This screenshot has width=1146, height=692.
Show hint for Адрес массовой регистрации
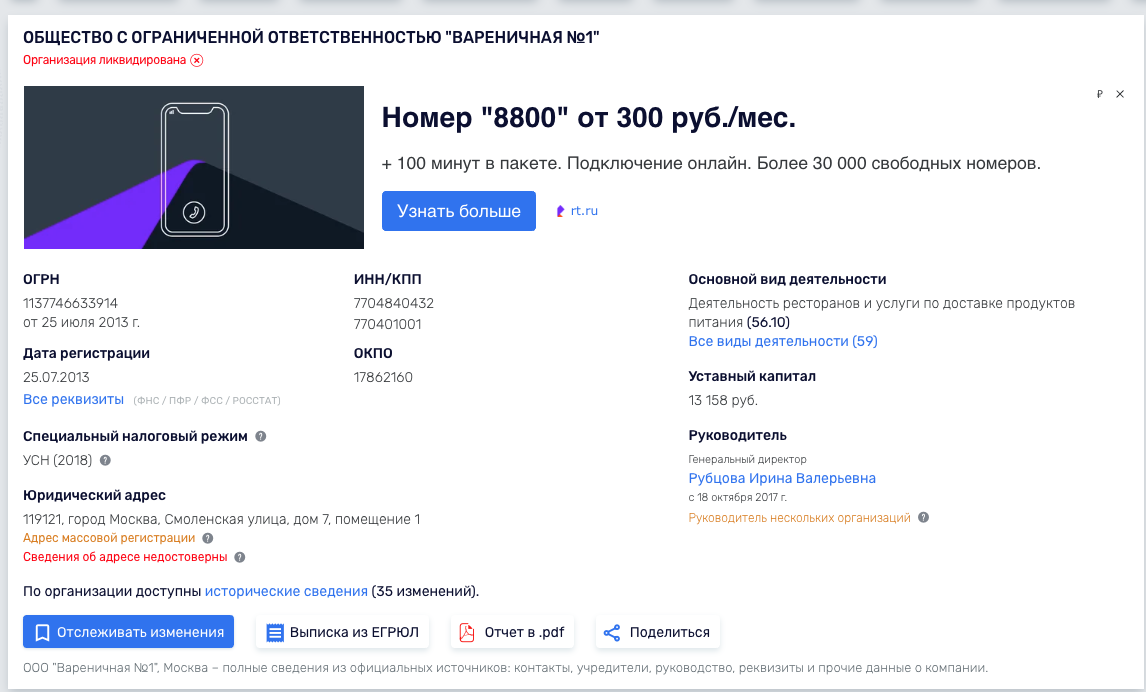[207, 538]
